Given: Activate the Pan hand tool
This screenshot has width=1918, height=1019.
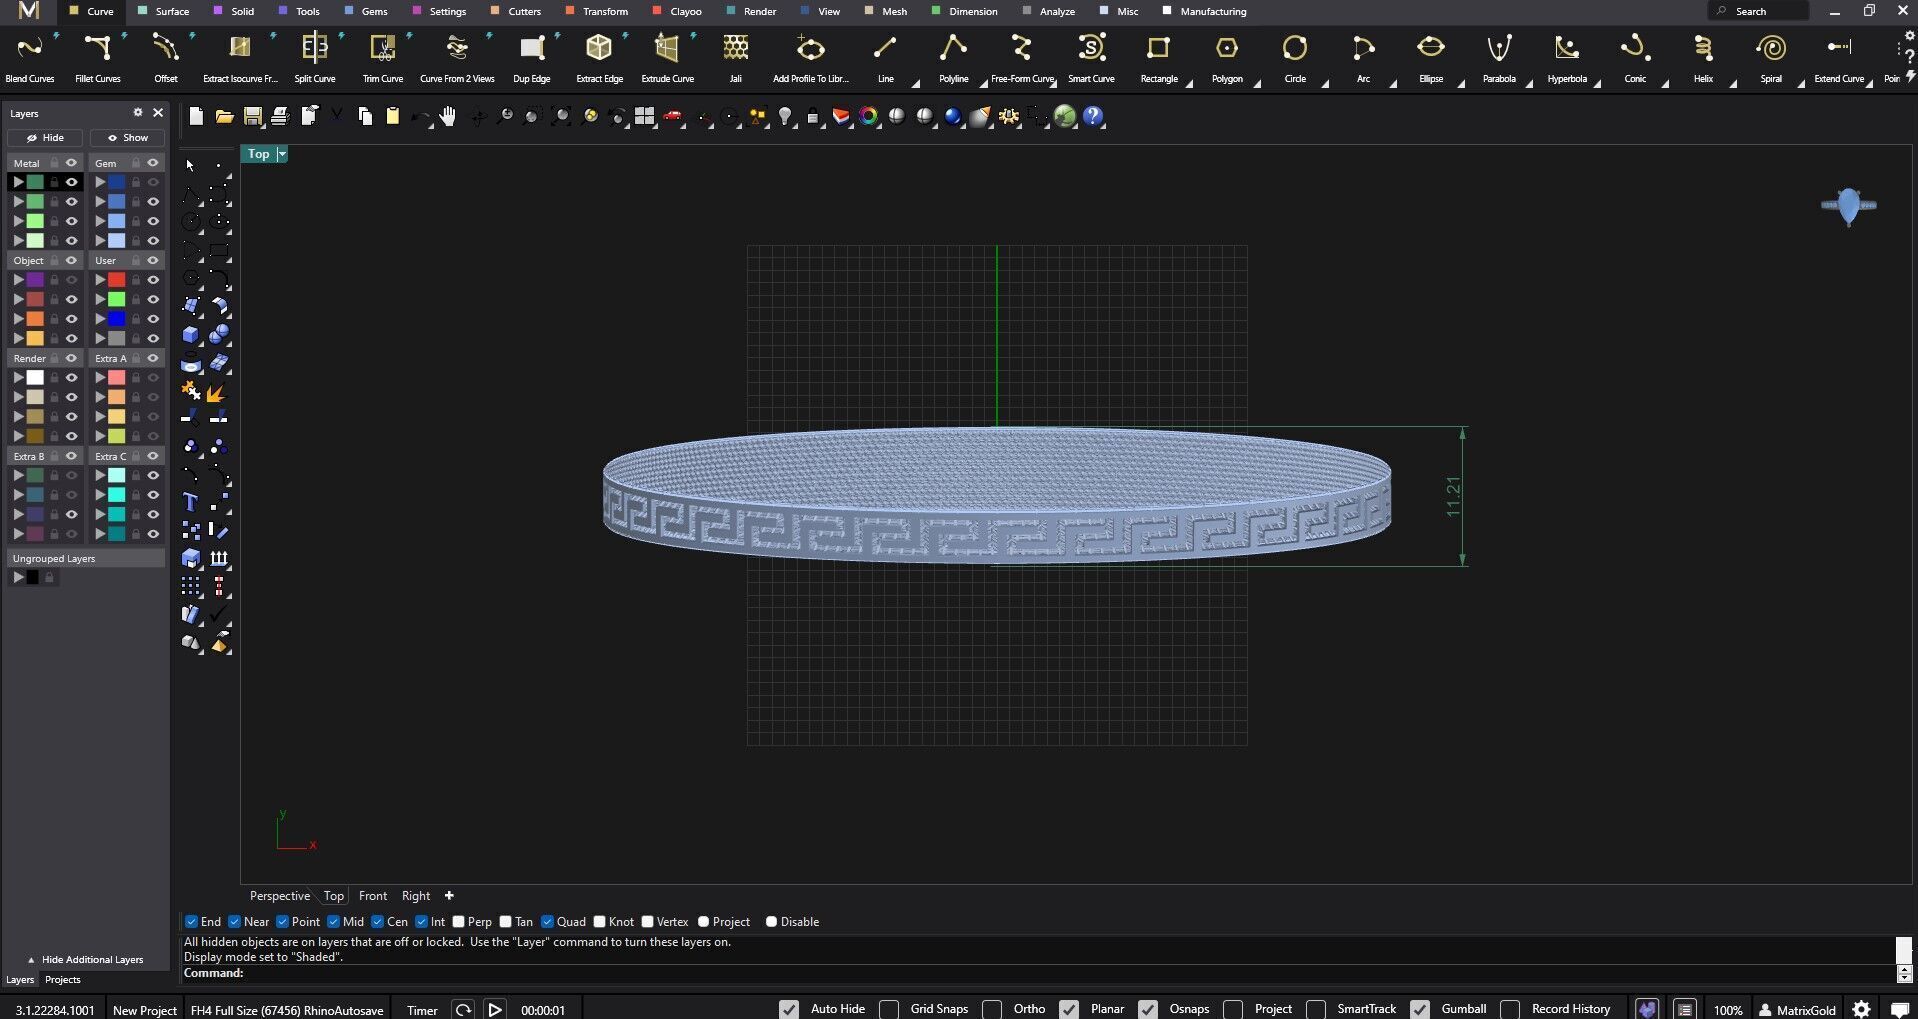Looking at the screenshot, I should (x=448, y=117).
